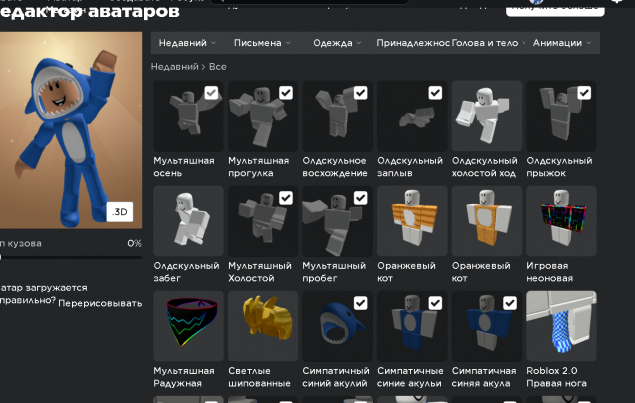Open the Игровая неоновая item name
The image size is (635, 403).
tap(550, 272)
